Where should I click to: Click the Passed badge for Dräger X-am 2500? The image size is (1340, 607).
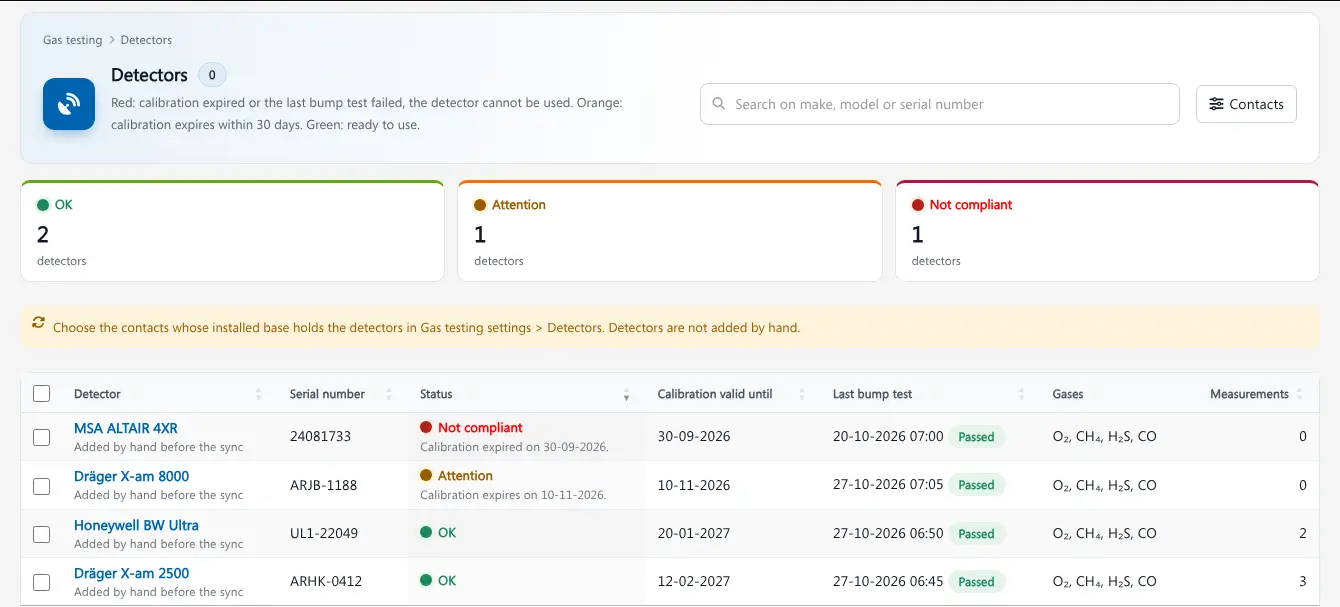coord(976,582)
